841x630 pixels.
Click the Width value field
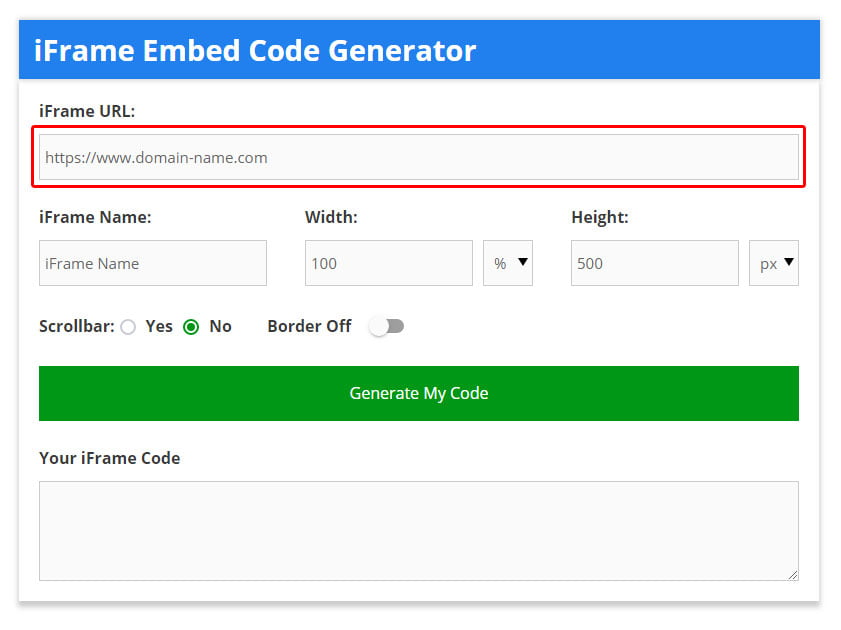point(389,263)
